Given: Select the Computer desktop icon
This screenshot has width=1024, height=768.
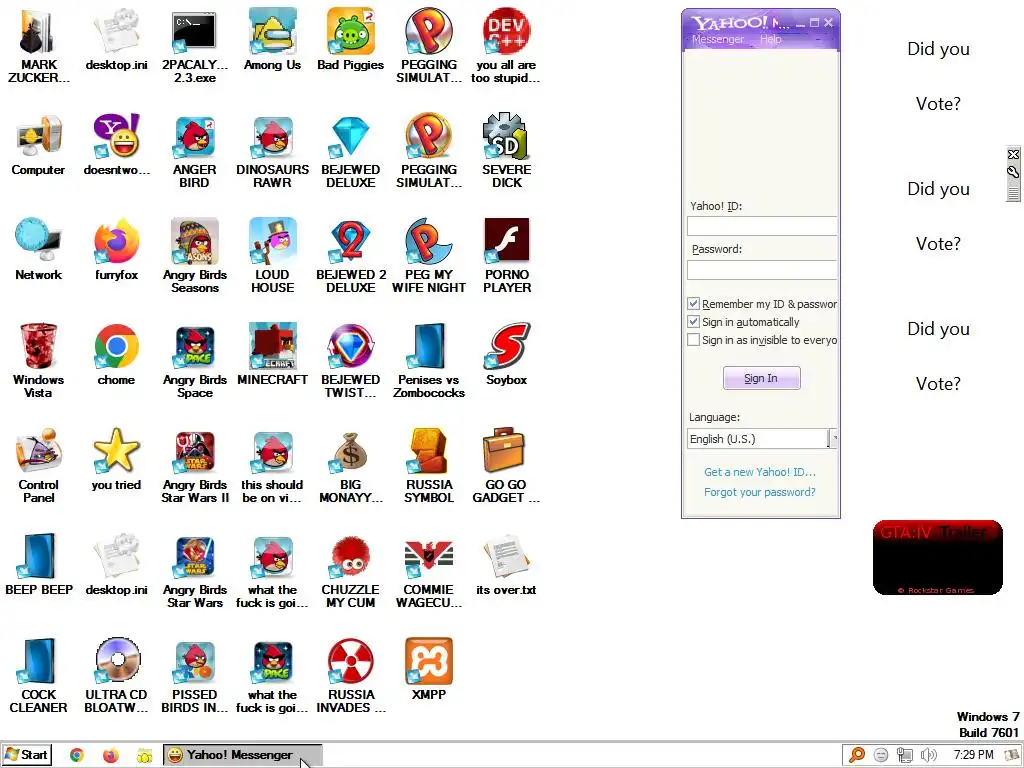Looking at the screenshot, I should (x=39, y=144).
